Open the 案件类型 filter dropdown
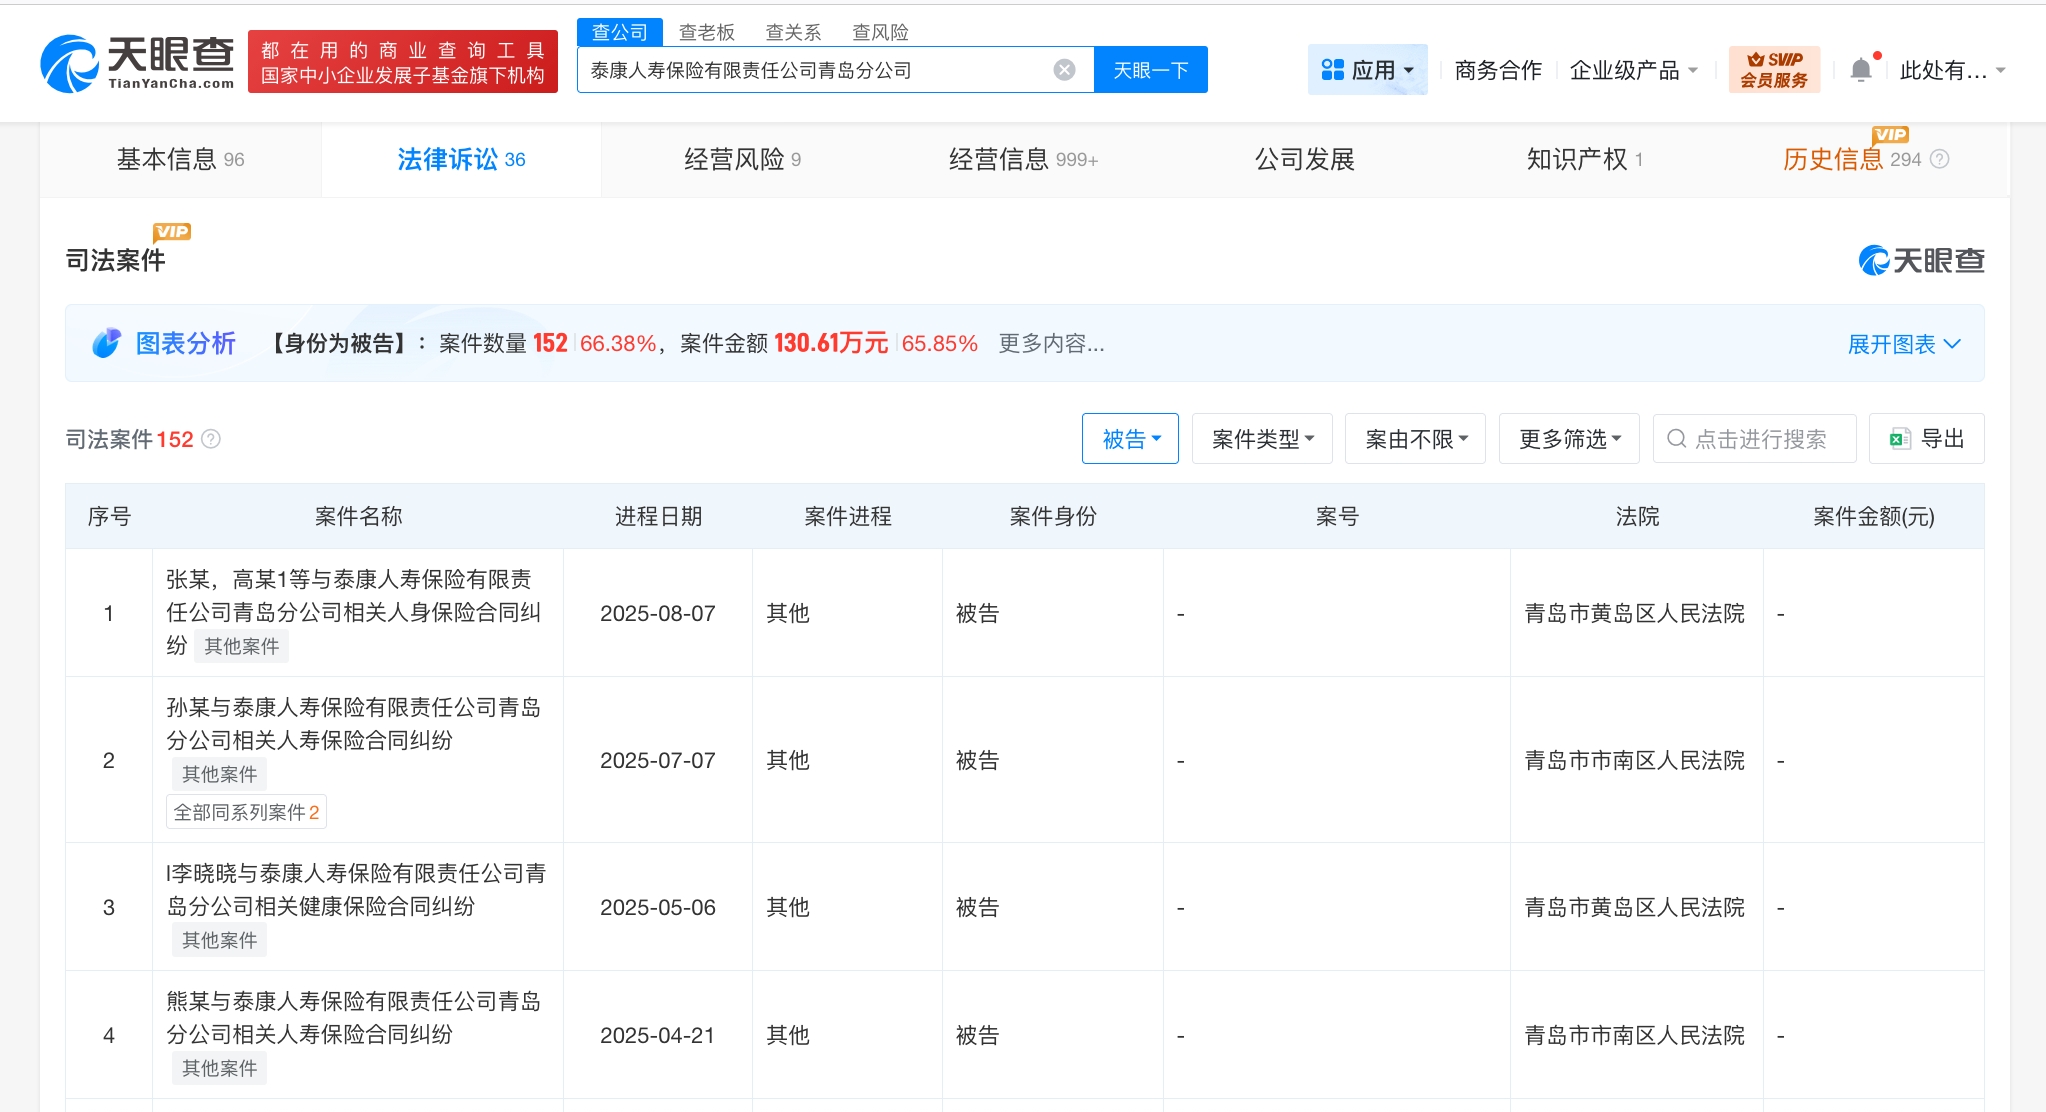The image size is (2046, 1112). [1262, 439]
